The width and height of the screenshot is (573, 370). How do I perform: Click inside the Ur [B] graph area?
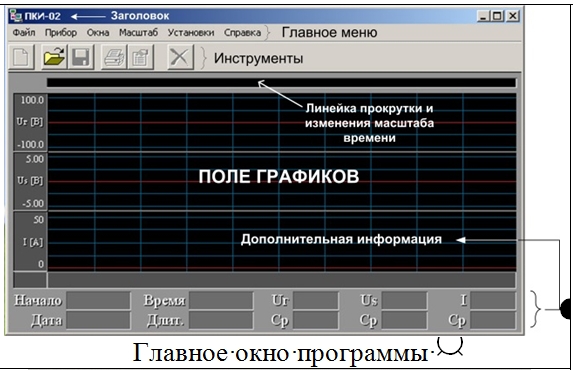tap(282, 122)
